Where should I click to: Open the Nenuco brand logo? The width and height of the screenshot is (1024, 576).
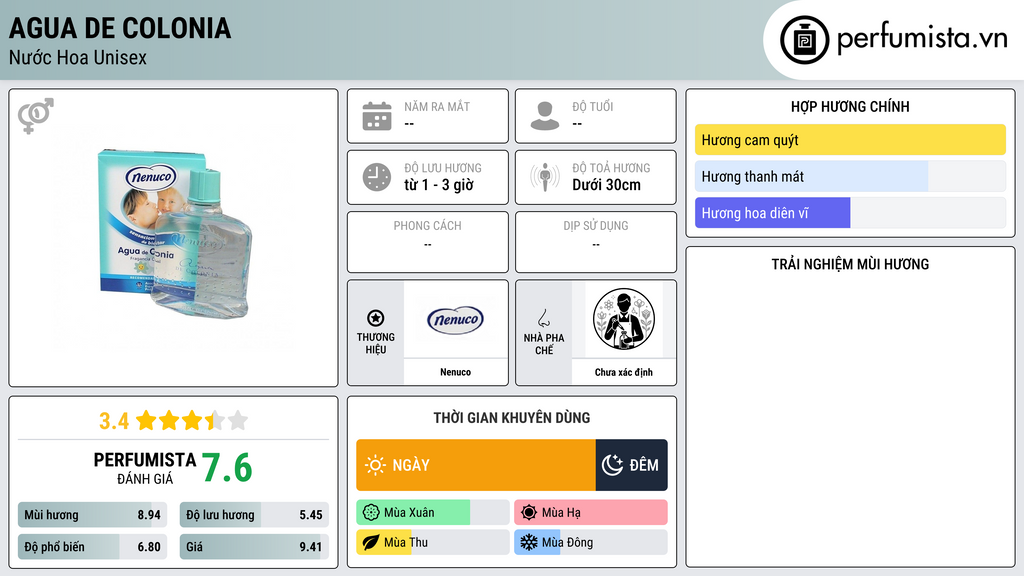pyautogui.click(x=455, y=320)
